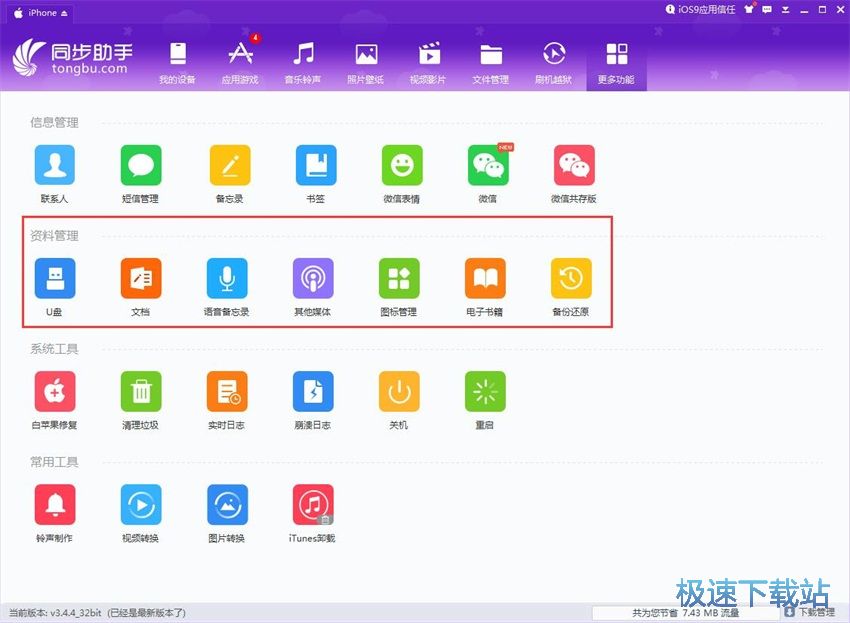The width and height of the screenshot is (850, 623).
Task: Open the 书签 bookmarks icon
Action: click(x=315, y=165)
